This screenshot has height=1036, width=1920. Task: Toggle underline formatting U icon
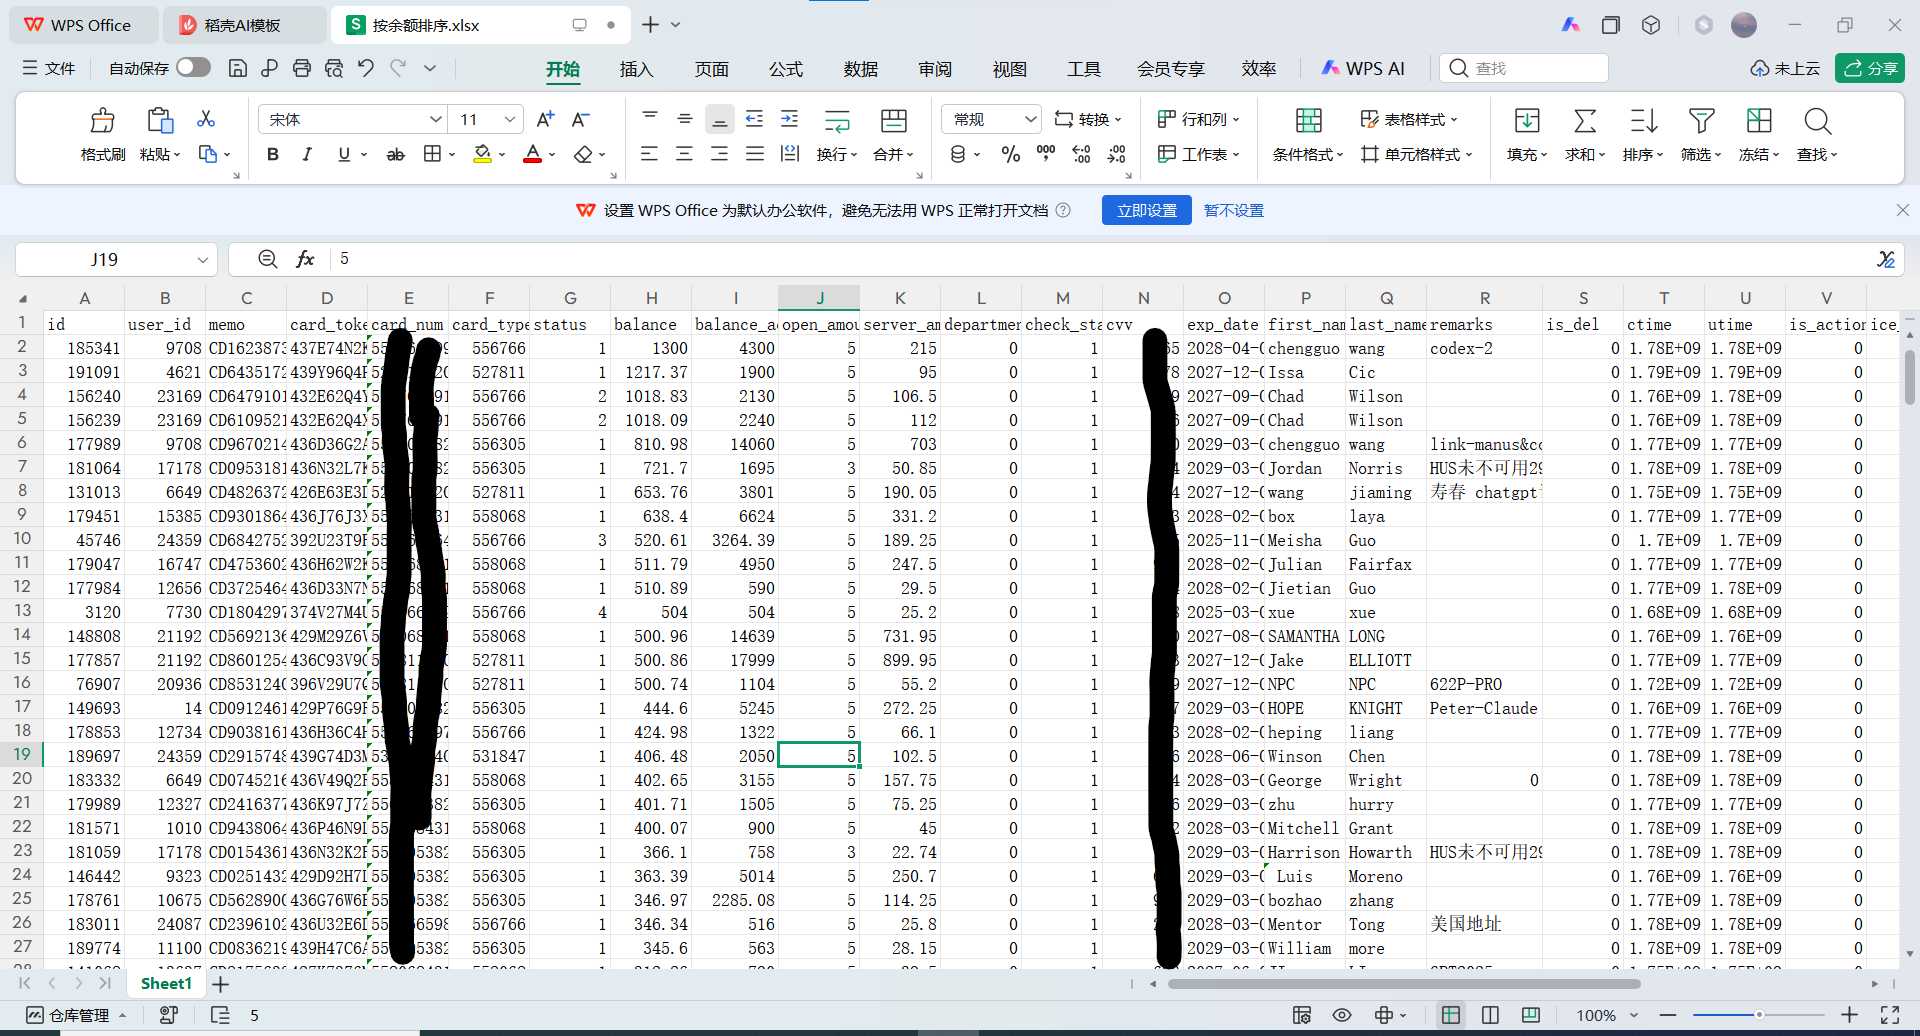point(344,154)
